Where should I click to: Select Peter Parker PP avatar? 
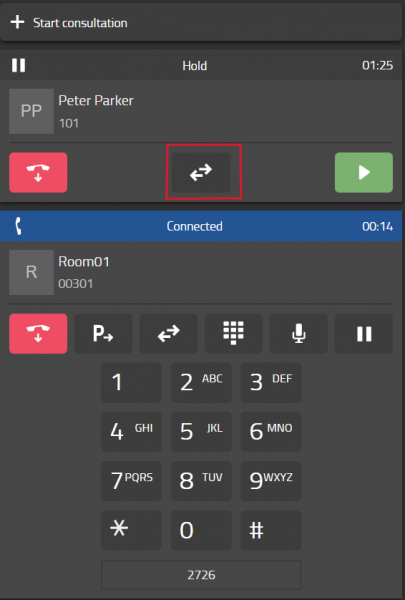(x=31, y=111)
